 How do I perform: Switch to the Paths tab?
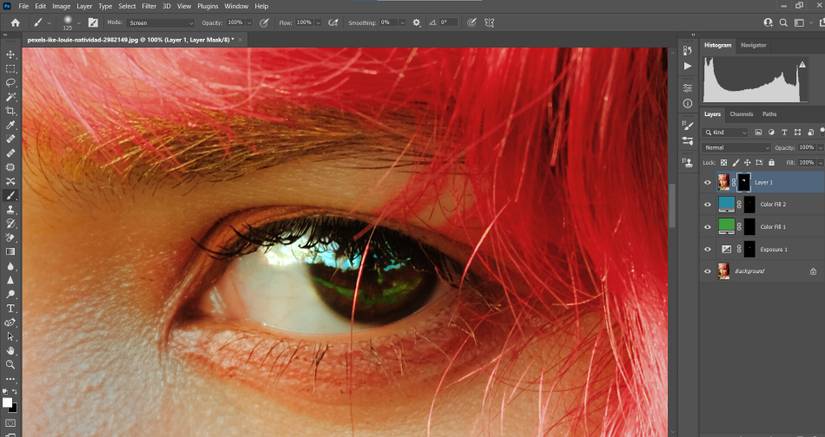point(769,114)
